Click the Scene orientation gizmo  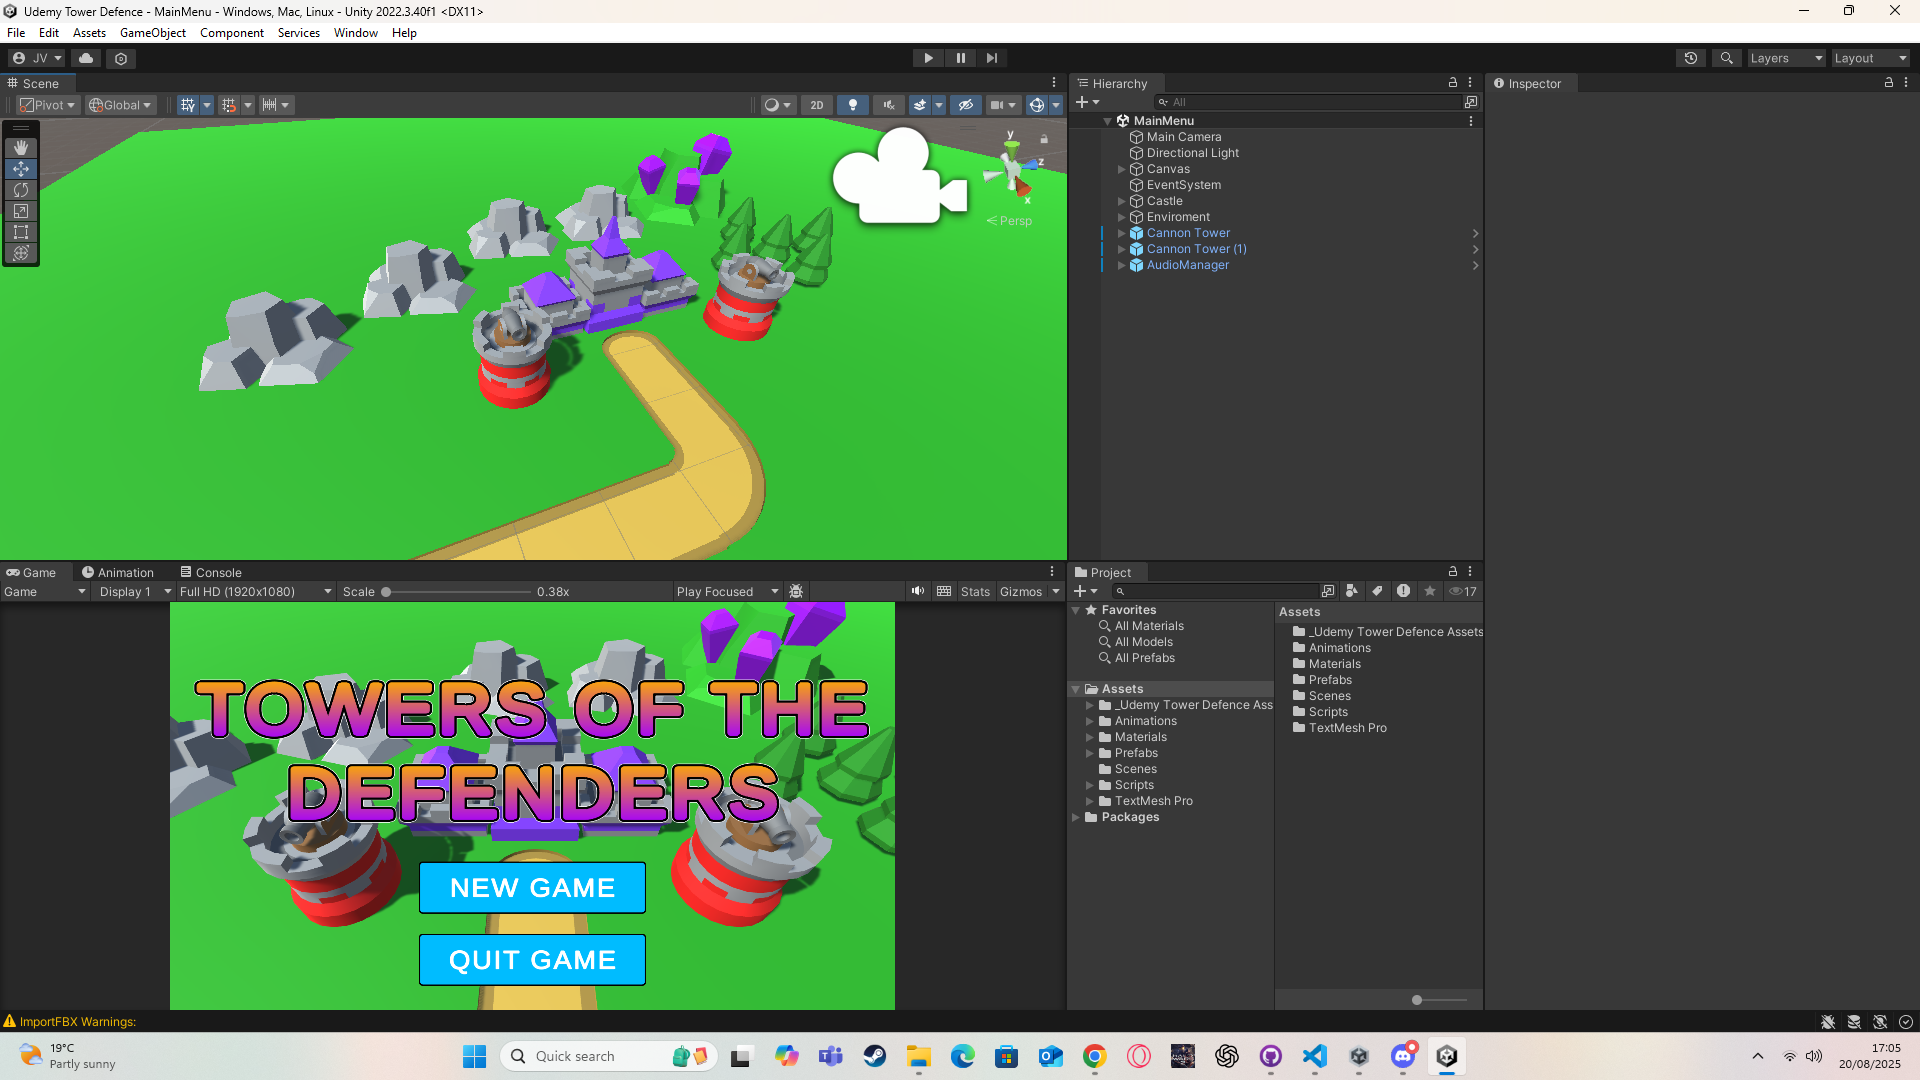(1014, 170)
